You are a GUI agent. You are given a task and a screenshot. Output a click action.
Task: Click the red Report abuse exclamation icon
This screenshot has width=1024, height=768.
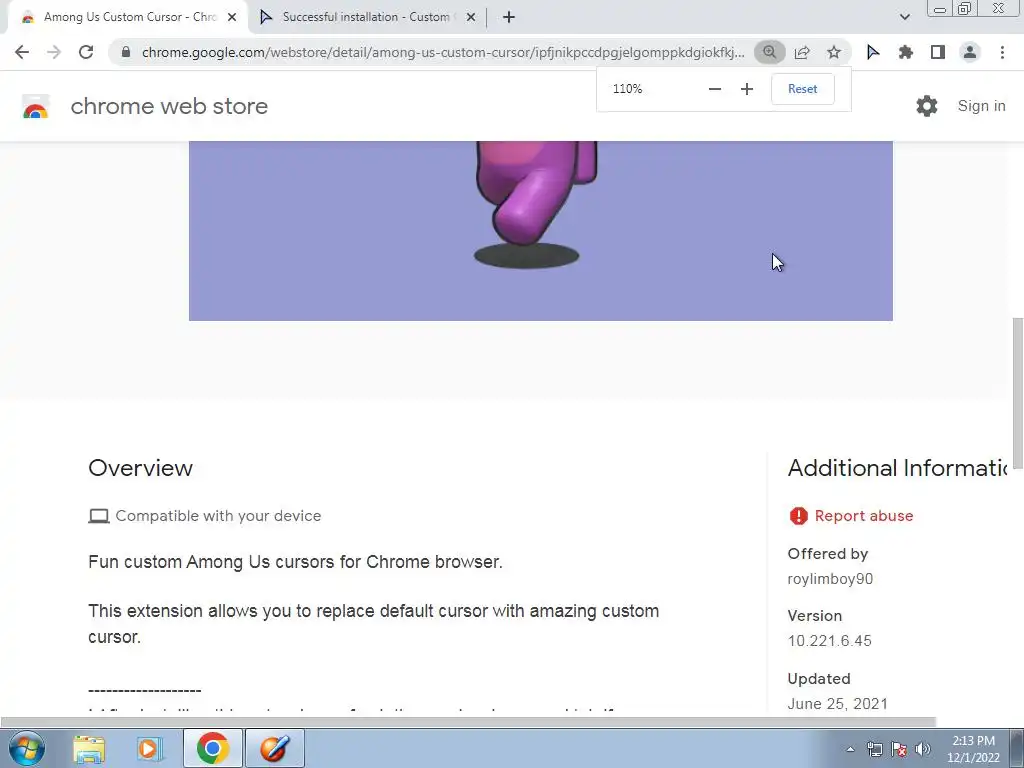pyautogui.click(x=798, y=516)
